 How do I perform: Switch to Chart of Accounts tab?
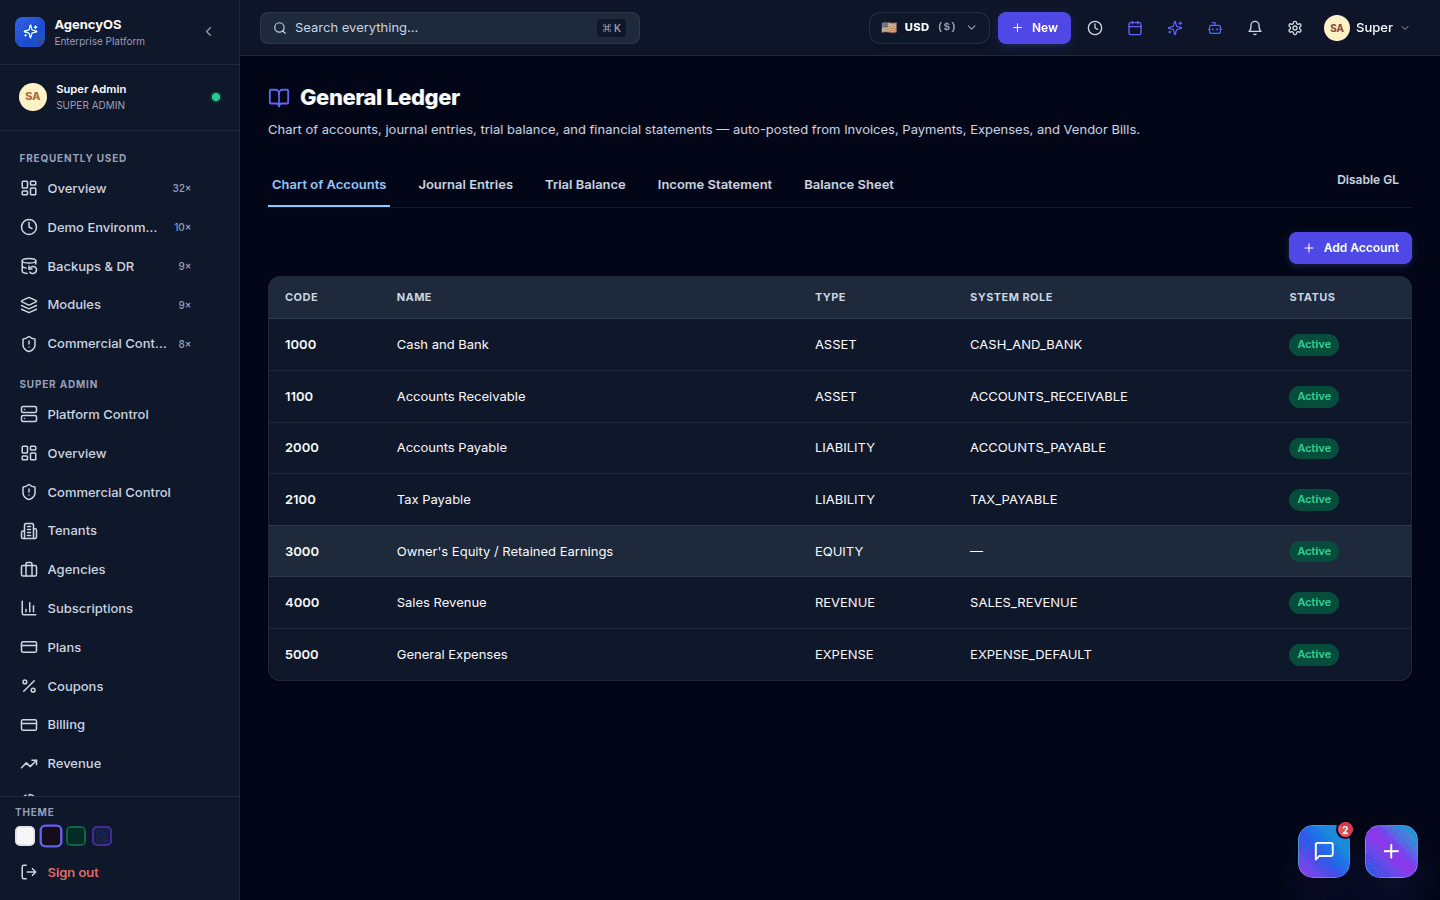[329, 185]
